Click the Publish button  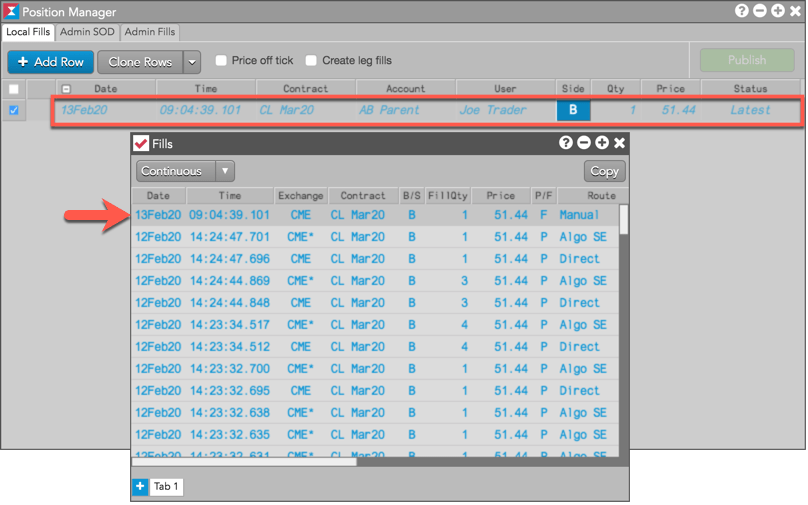pos(747,60)
